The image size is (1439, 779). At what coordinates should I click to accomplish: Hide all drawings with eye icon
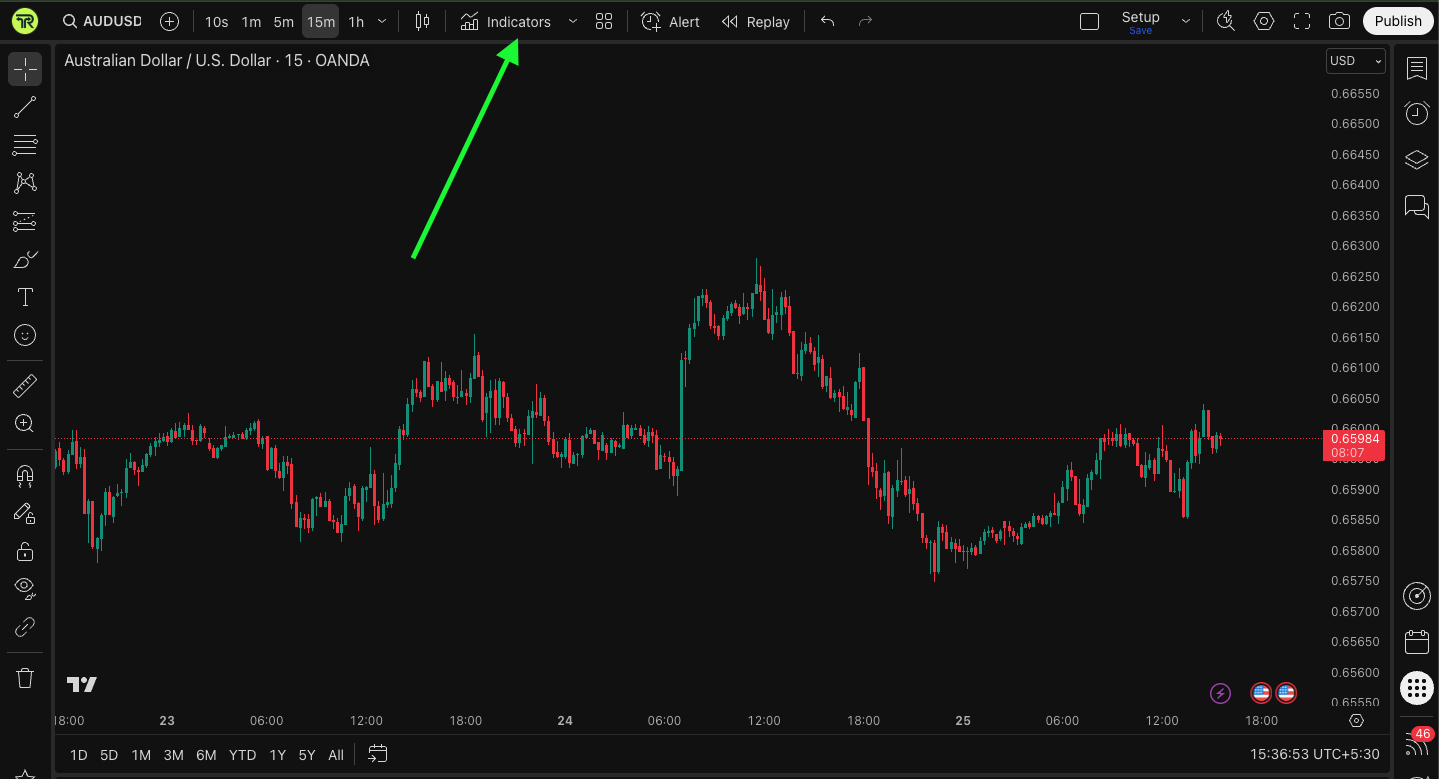[x=25, y=588]
